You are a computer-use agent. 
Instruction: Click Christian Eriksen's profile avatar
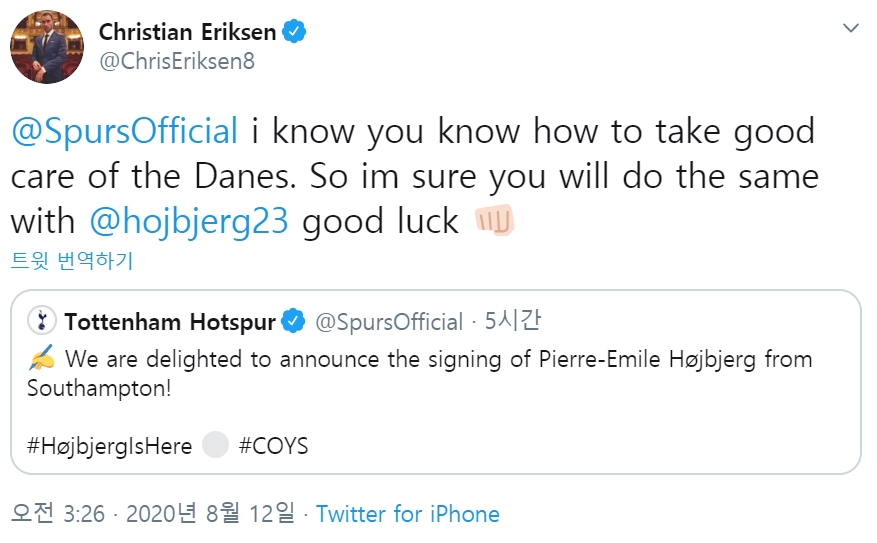tap(47, 47)
